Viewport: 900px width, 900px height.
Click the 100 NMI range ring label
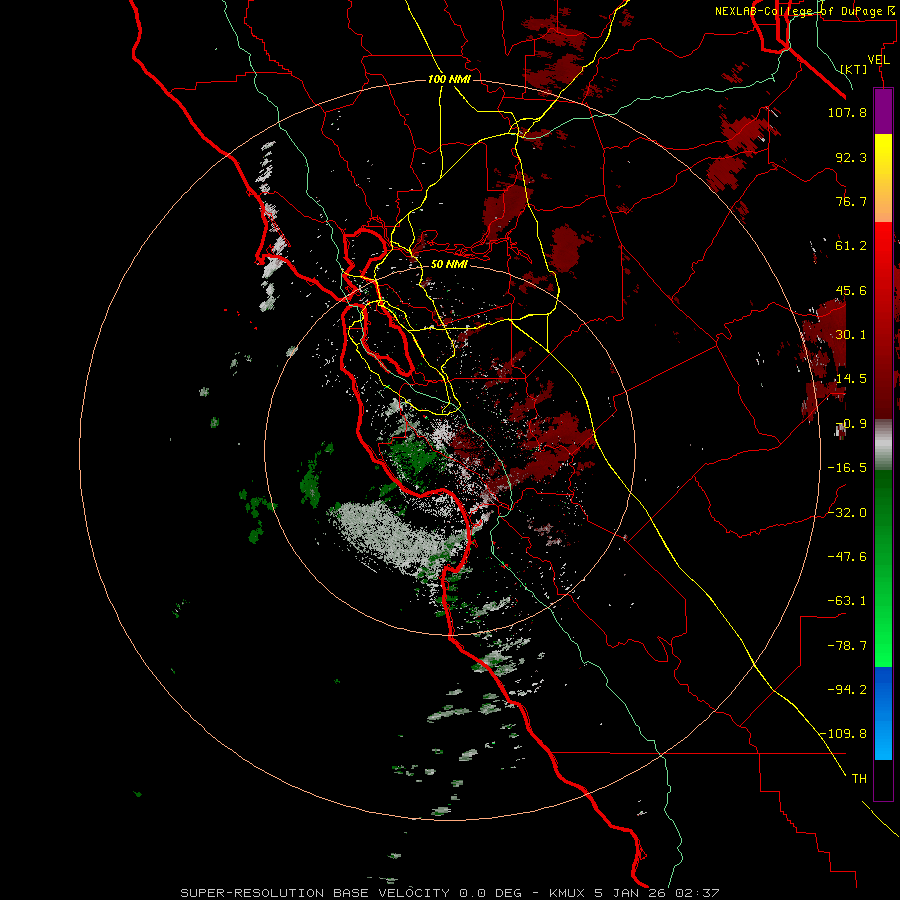point(449,79)
